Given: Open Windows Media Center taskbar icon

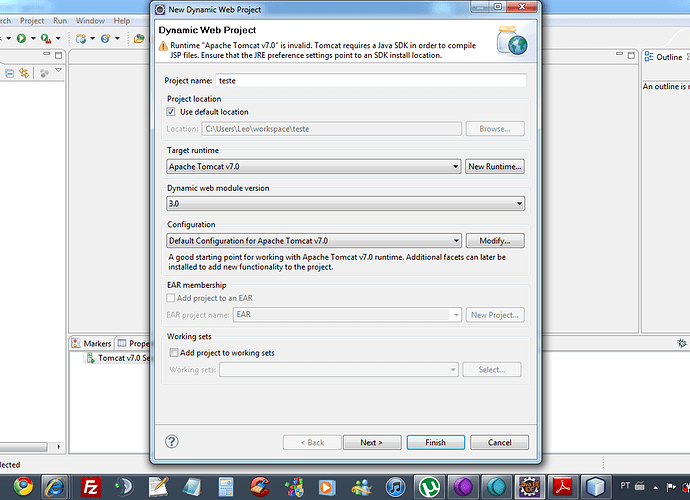Looking at the screenshot, I should point(327,487).
